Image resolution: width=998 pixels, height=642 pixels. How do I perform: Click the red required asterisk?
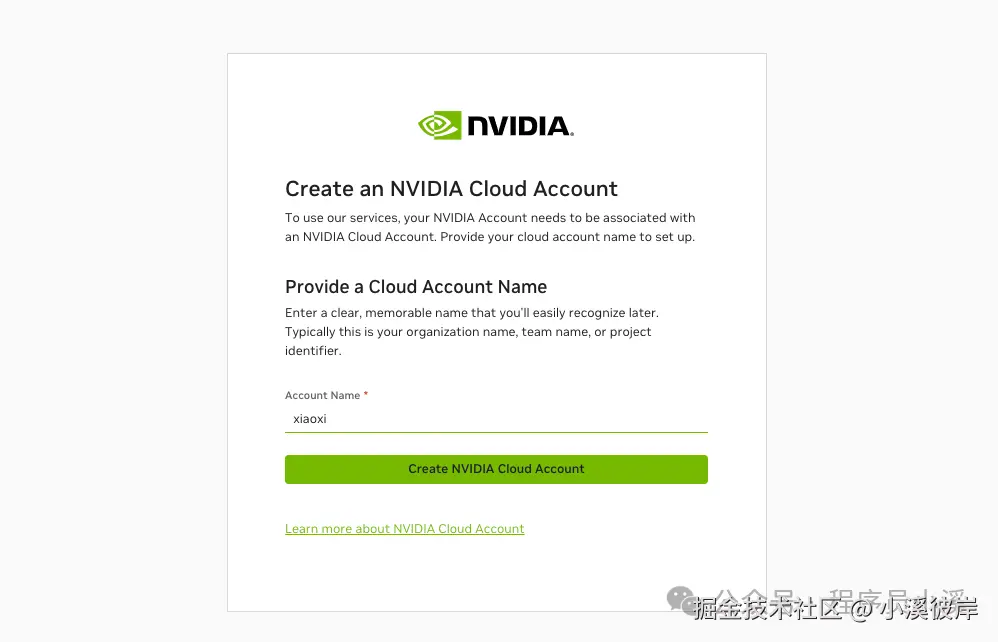point(366,395)
